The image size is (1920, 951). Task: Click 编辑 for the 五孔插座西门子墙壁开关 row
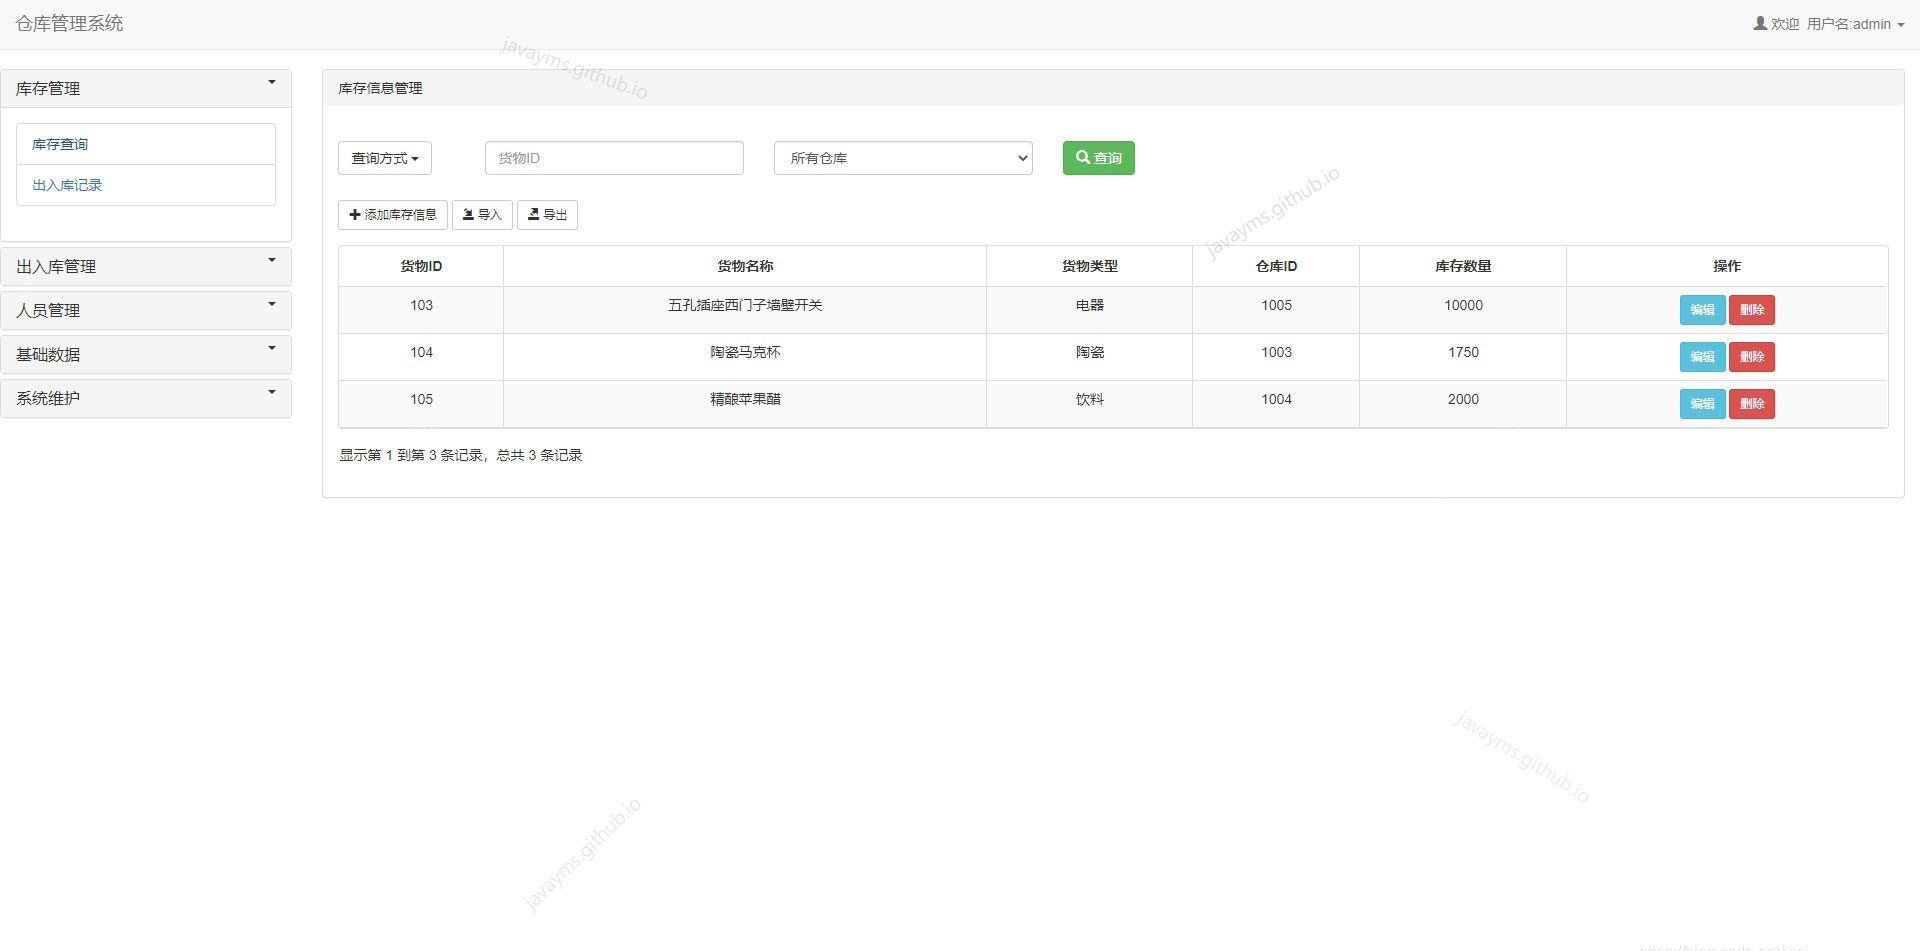(x=1701, y=310)
